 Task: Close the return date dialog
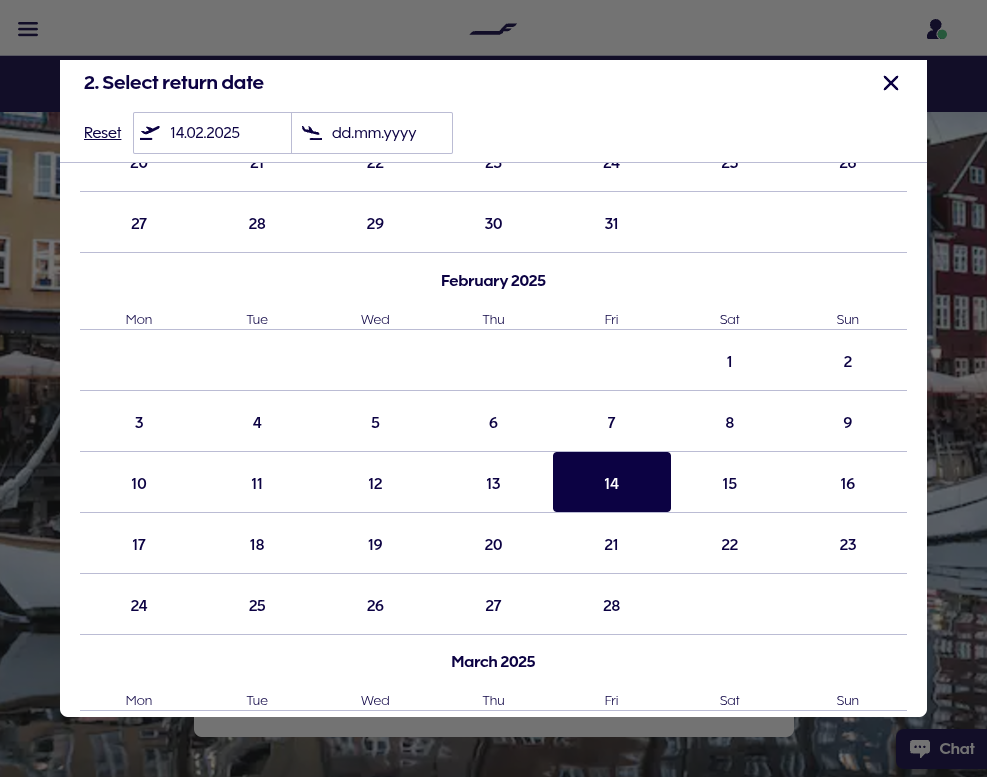click(x=891, y=83)
